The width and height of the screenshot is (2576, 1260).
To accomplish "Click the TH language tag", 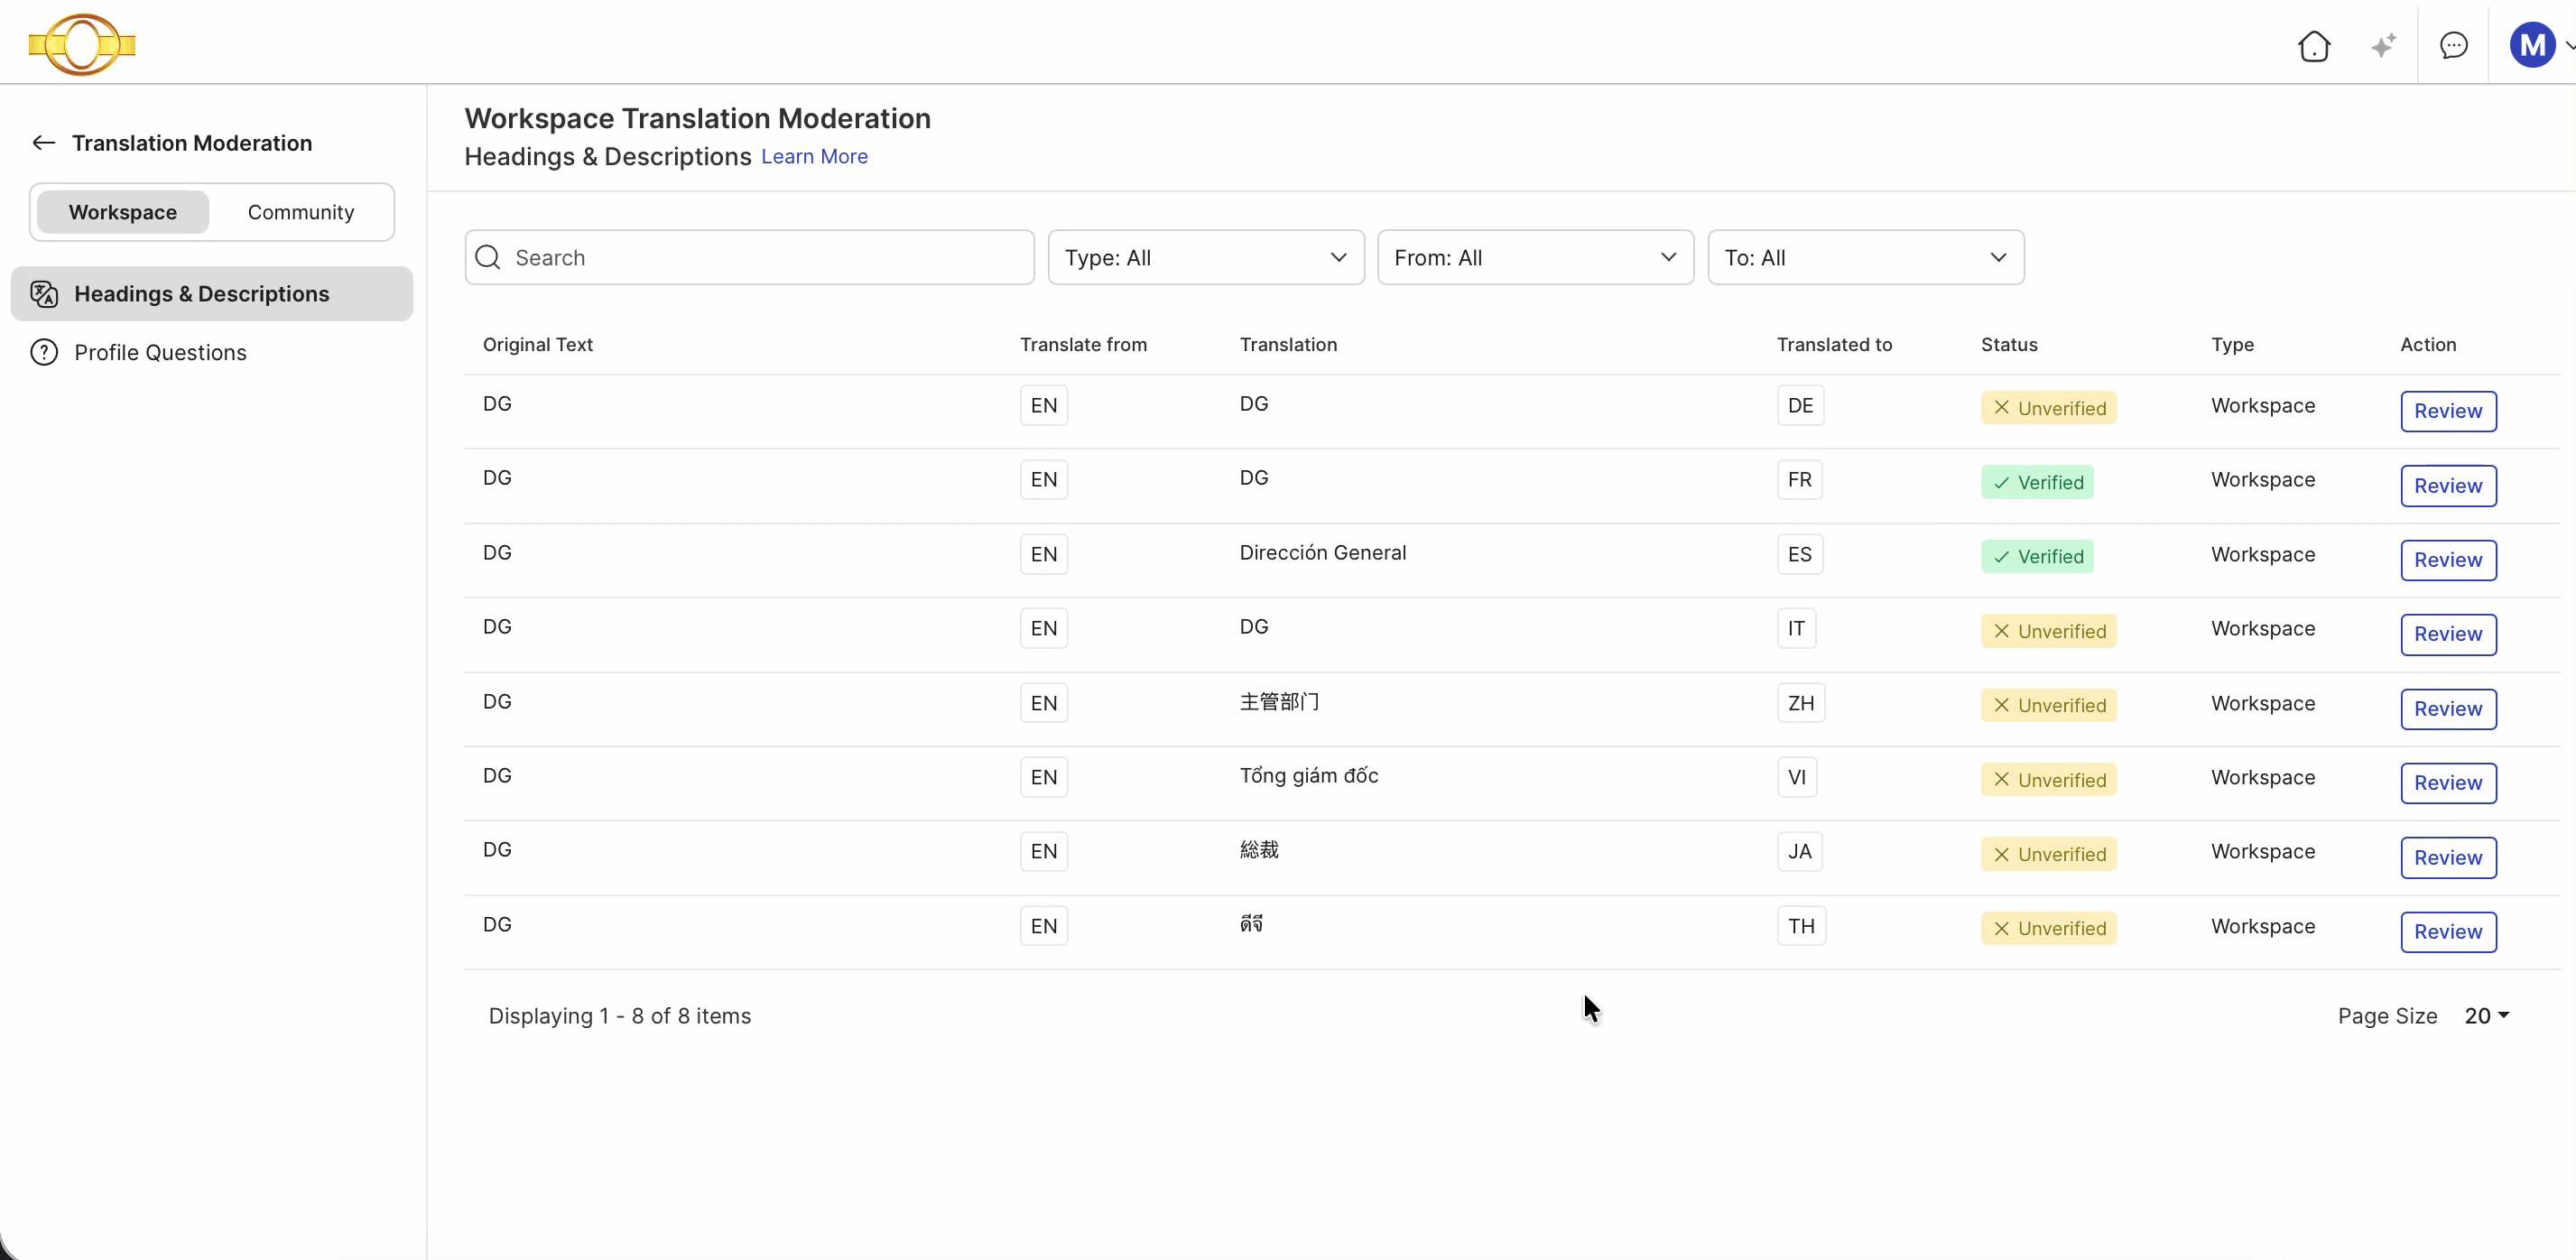I will (1801, 927).
